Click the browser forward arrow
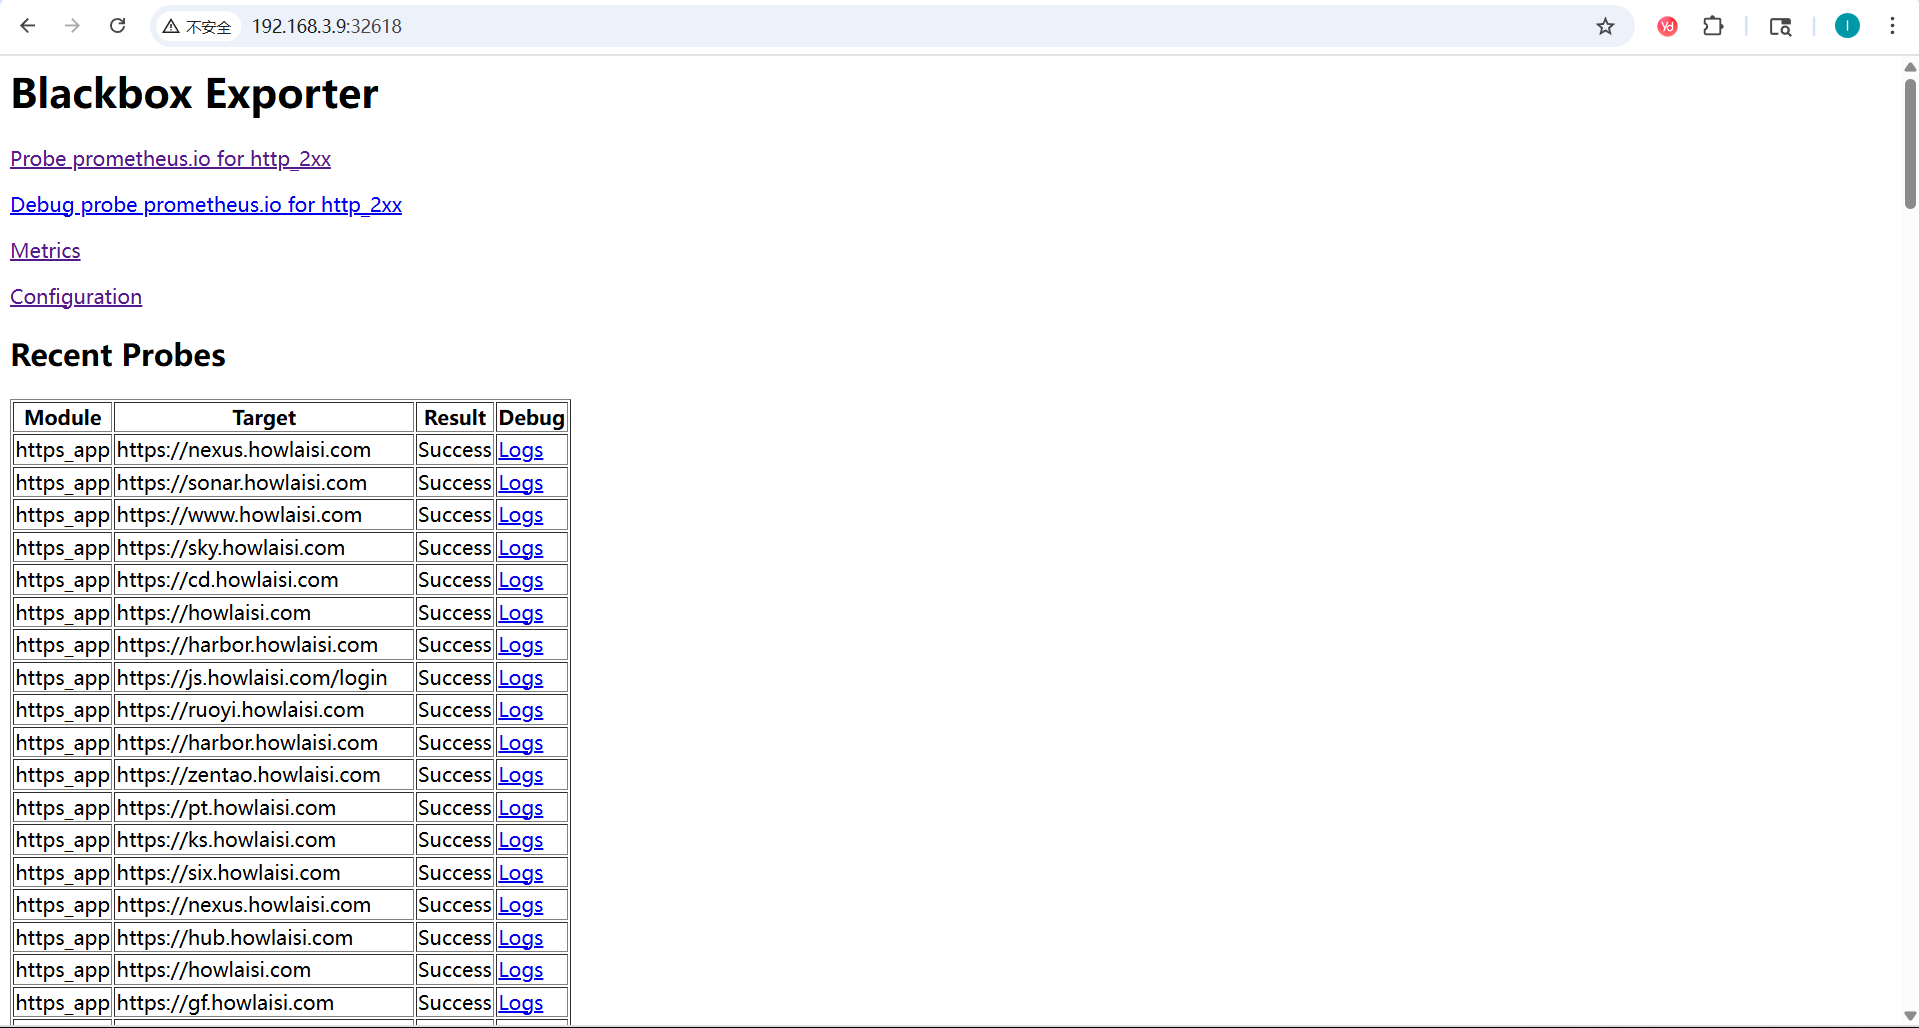This screenshot has width=1919, height=1028. 71,26
